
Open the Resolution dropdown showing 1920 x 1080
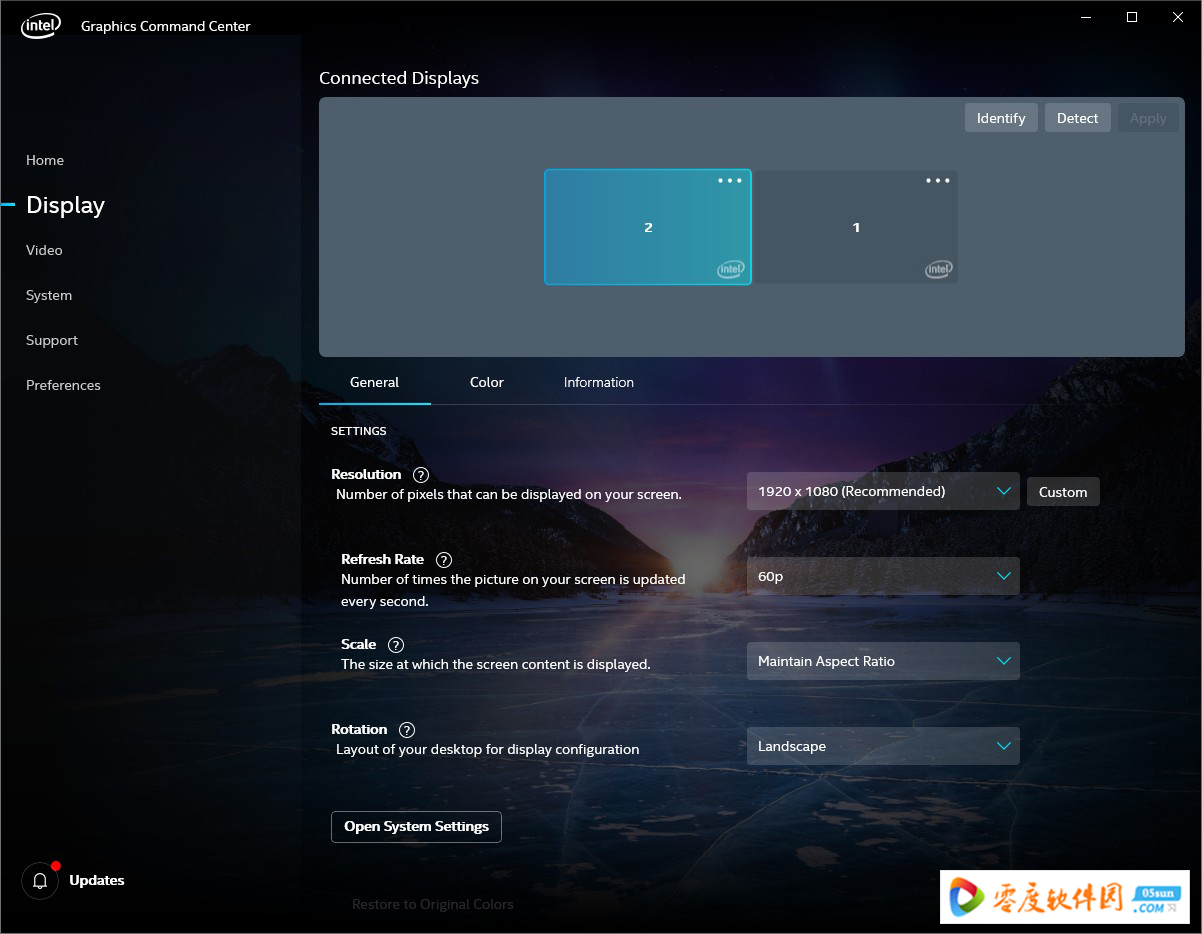(883, 491)
